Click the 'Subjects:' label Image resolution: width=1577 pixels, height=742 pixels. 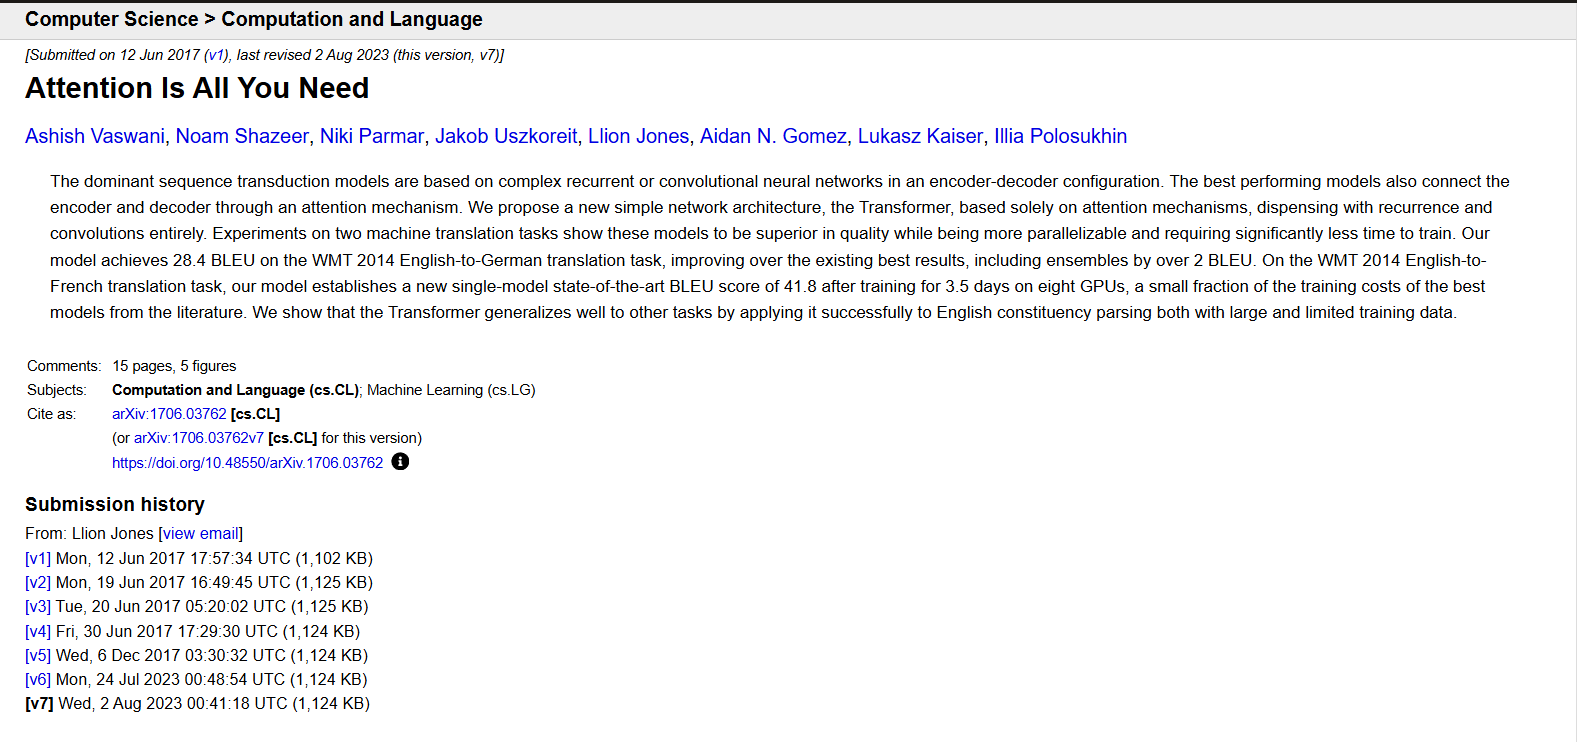[57, 390]
